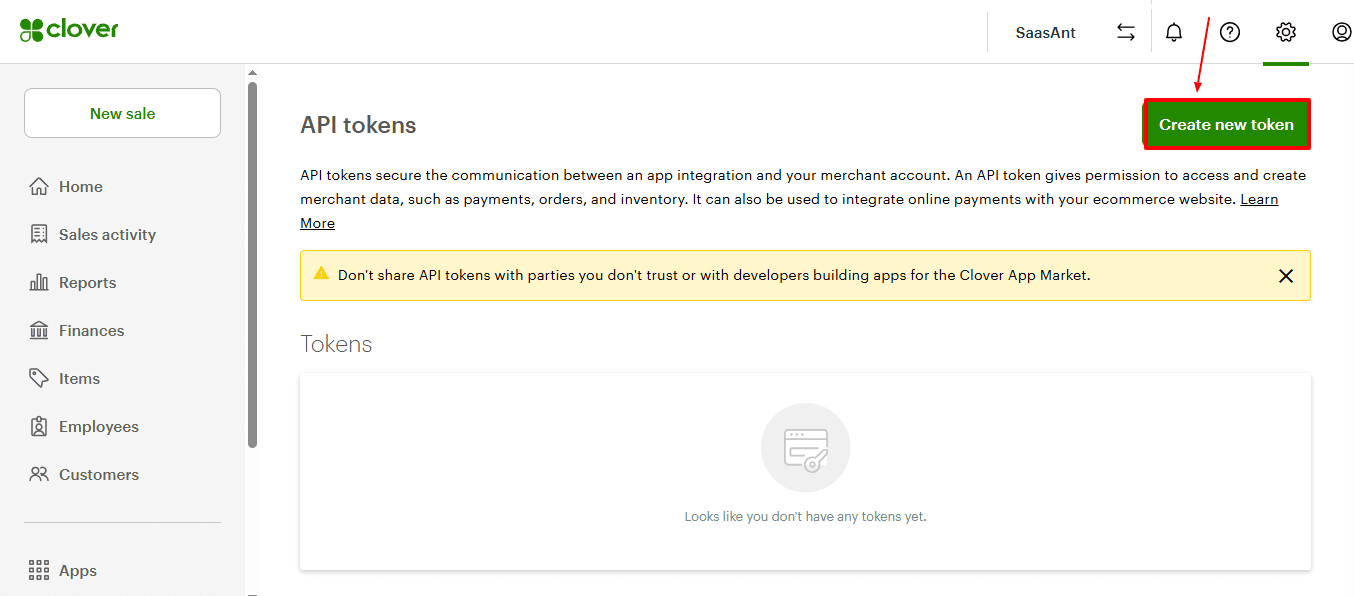Click the Customers people icon
1354x596 pixels.
(39, 474)
